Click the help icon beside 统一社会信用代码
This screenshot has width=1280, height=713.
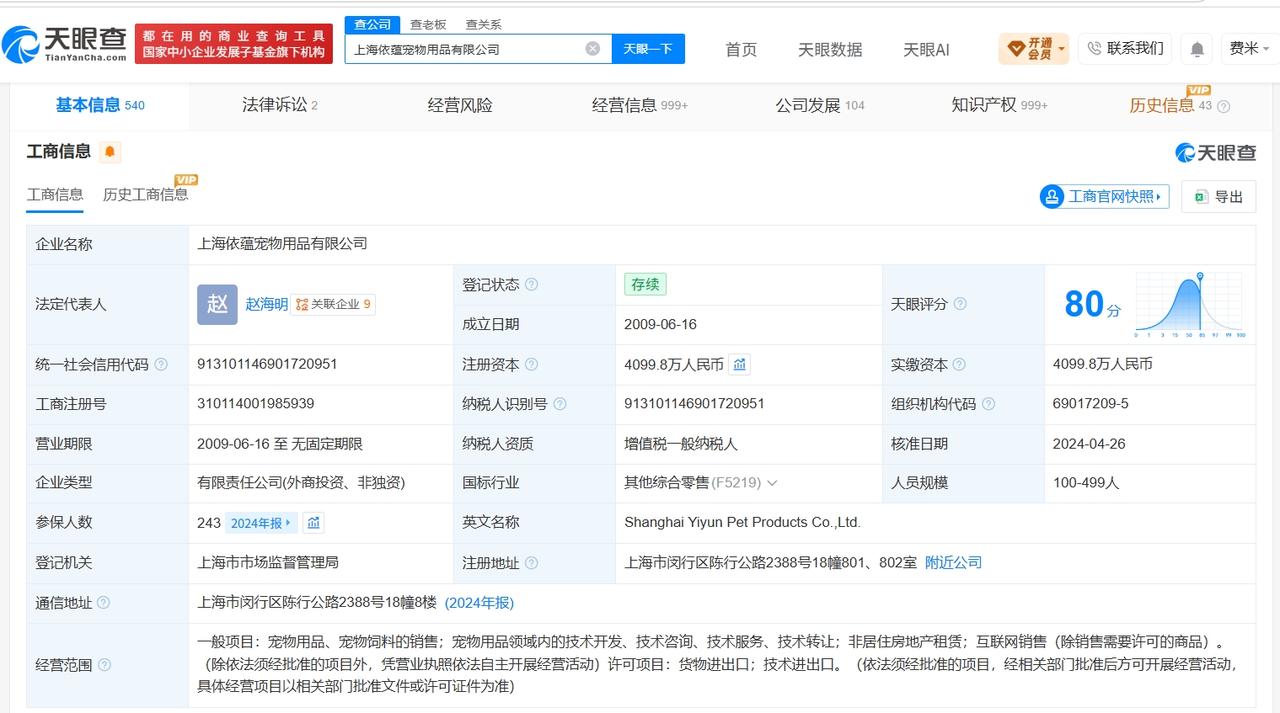(x=161, y=365)
